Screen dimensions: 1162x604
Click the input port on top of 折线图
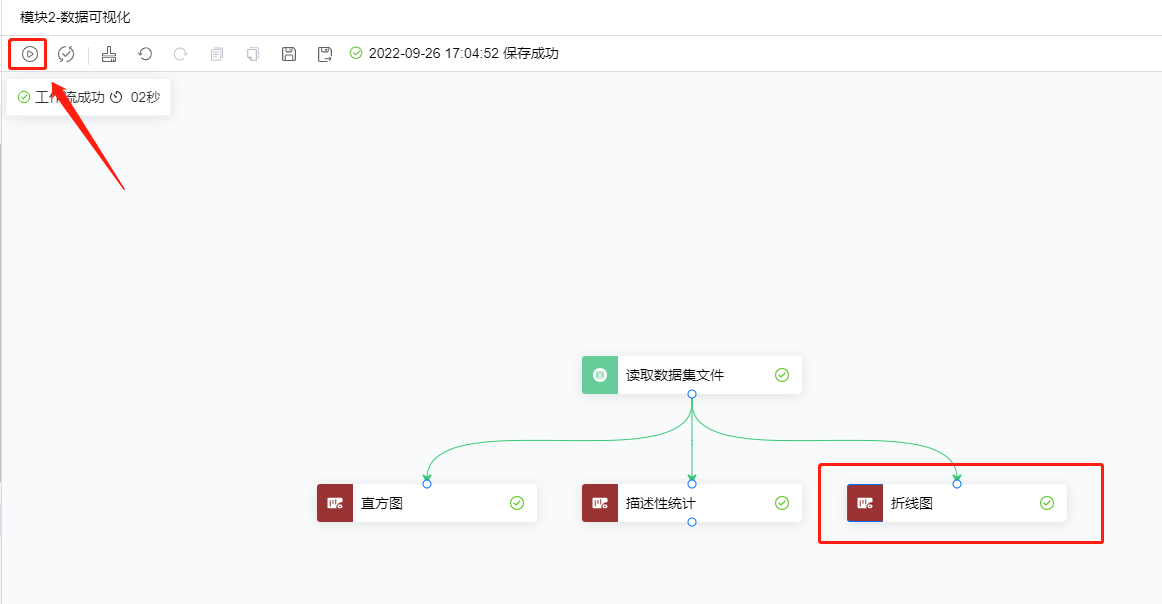957,484
